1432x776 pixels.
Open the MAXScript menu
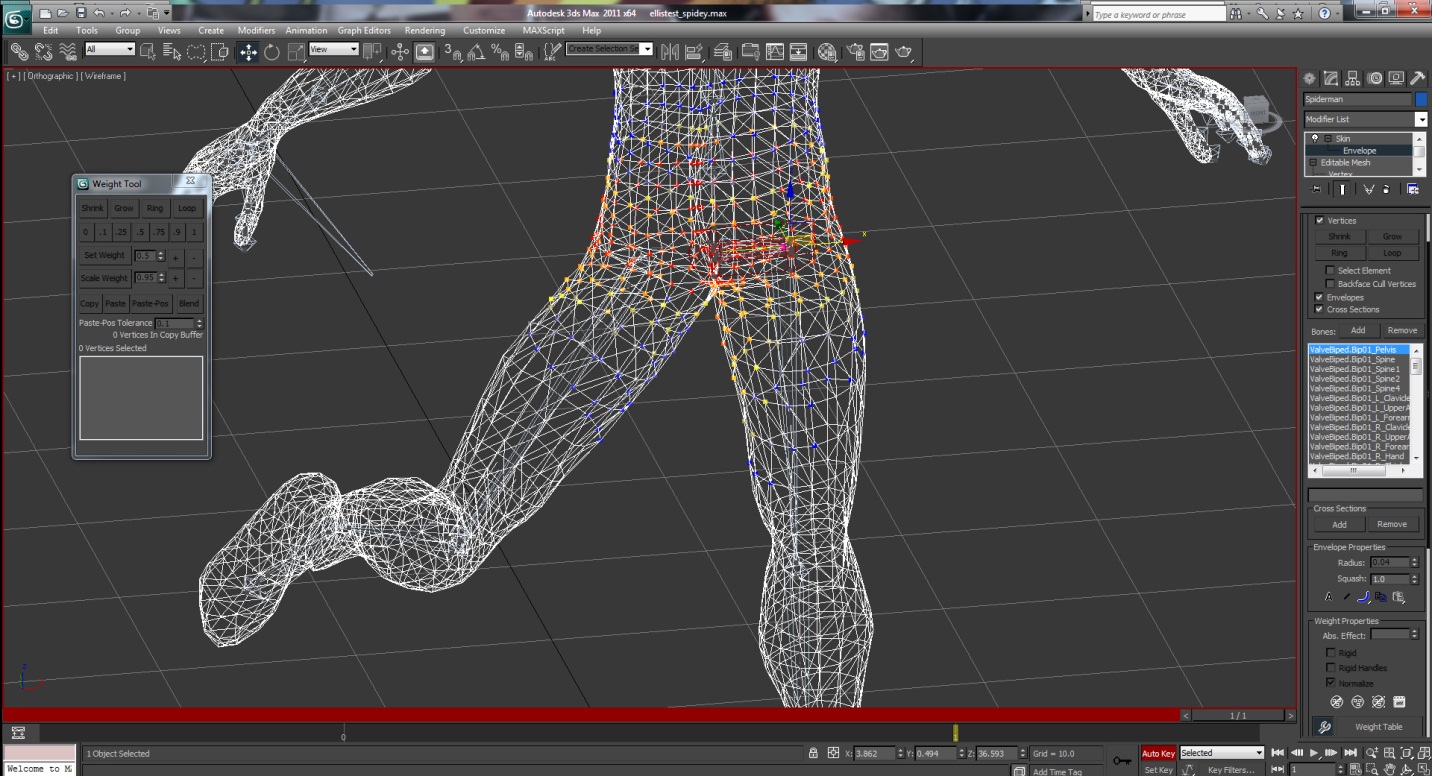(544, 31)
